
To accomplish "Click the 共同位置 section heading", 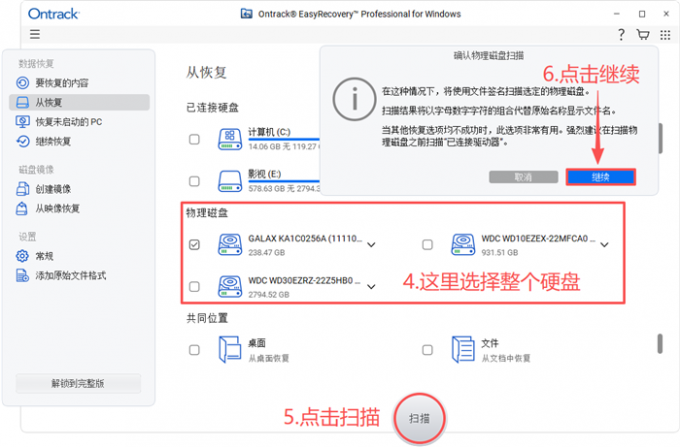I will click(207, 318).
